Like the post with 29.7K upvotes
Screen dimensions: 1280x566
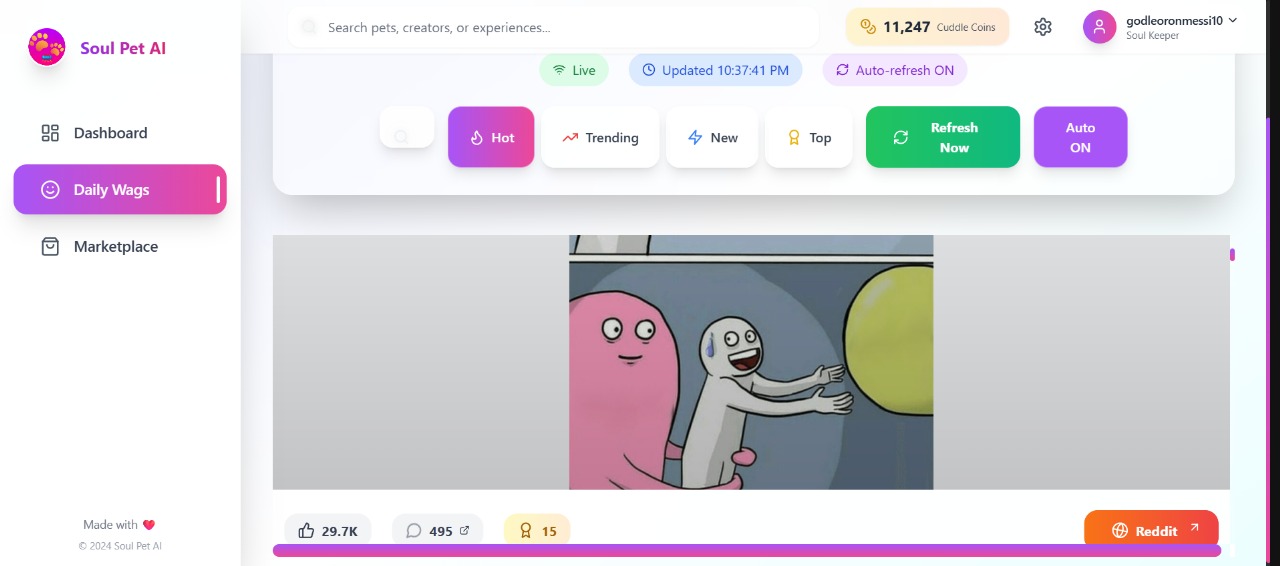point(327,531)
